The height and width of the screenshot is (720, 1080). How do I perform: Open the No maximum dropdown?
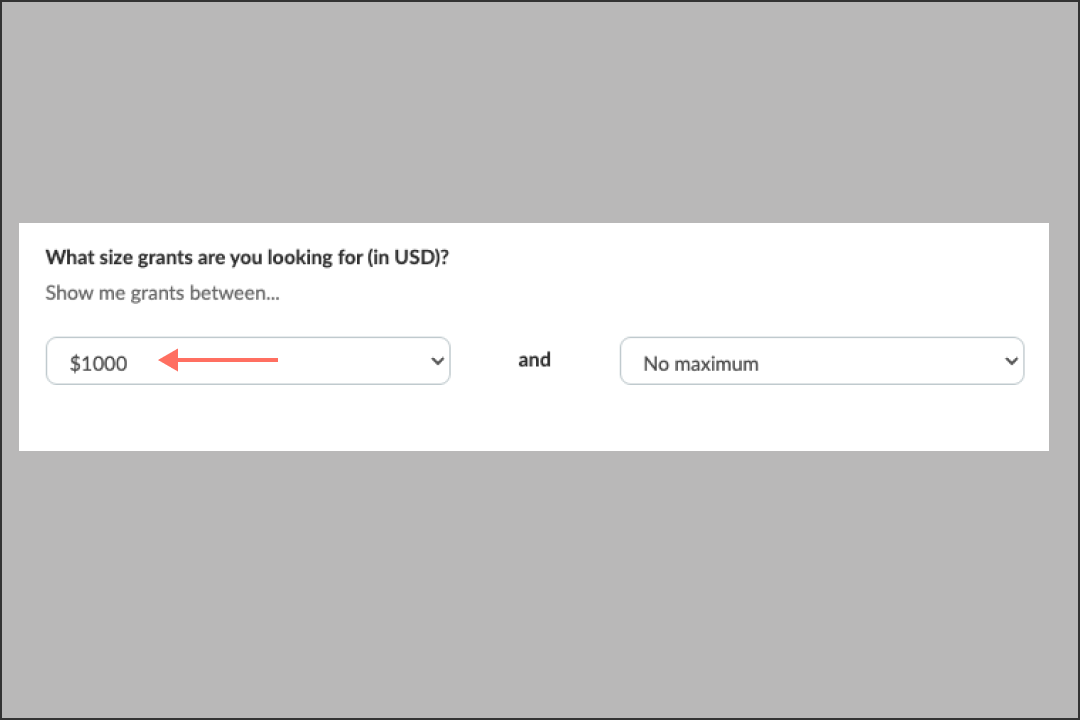pyautogui.click(x=822, y=361)
